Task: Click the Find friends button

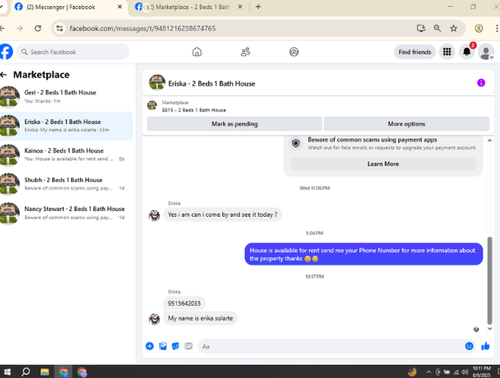Action: click(x=415, y=52)
